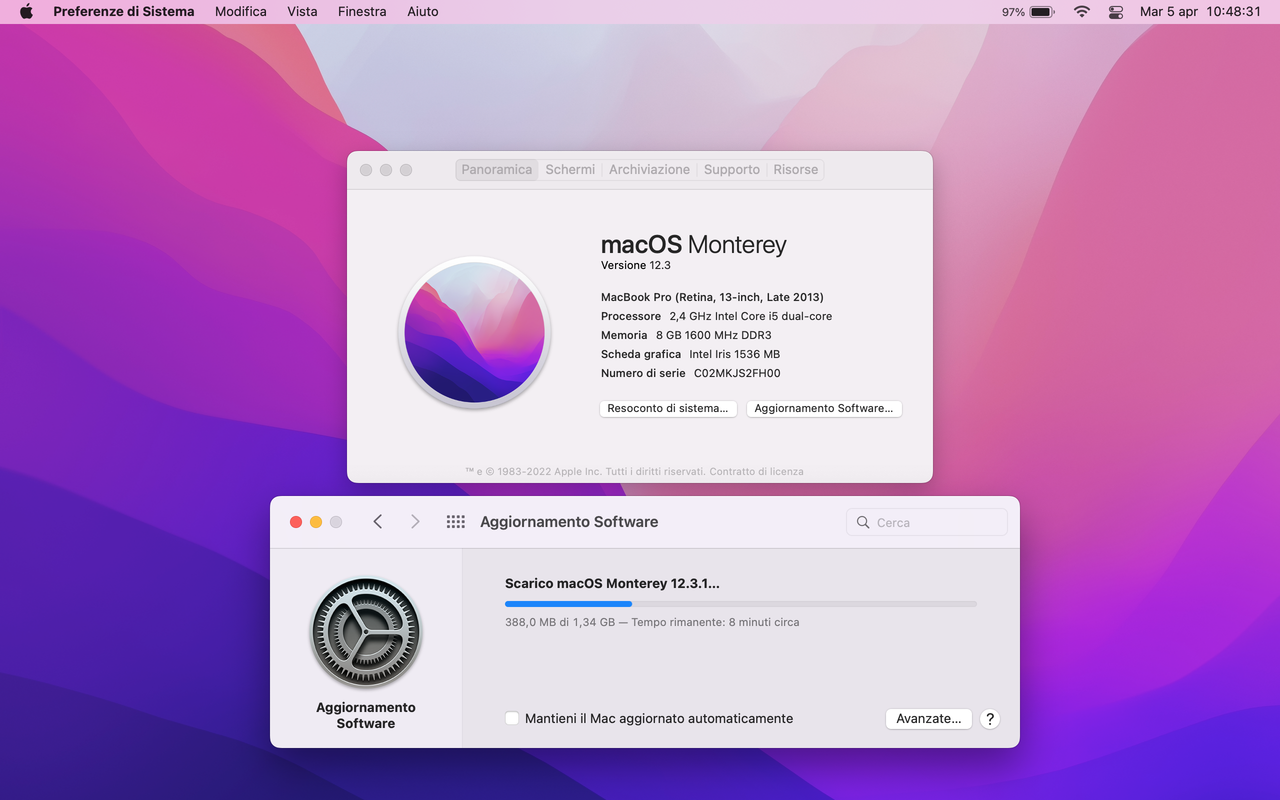Click the help question mark button
The width and height of the screenshot is (1280, 800).
tap(990, 719)
